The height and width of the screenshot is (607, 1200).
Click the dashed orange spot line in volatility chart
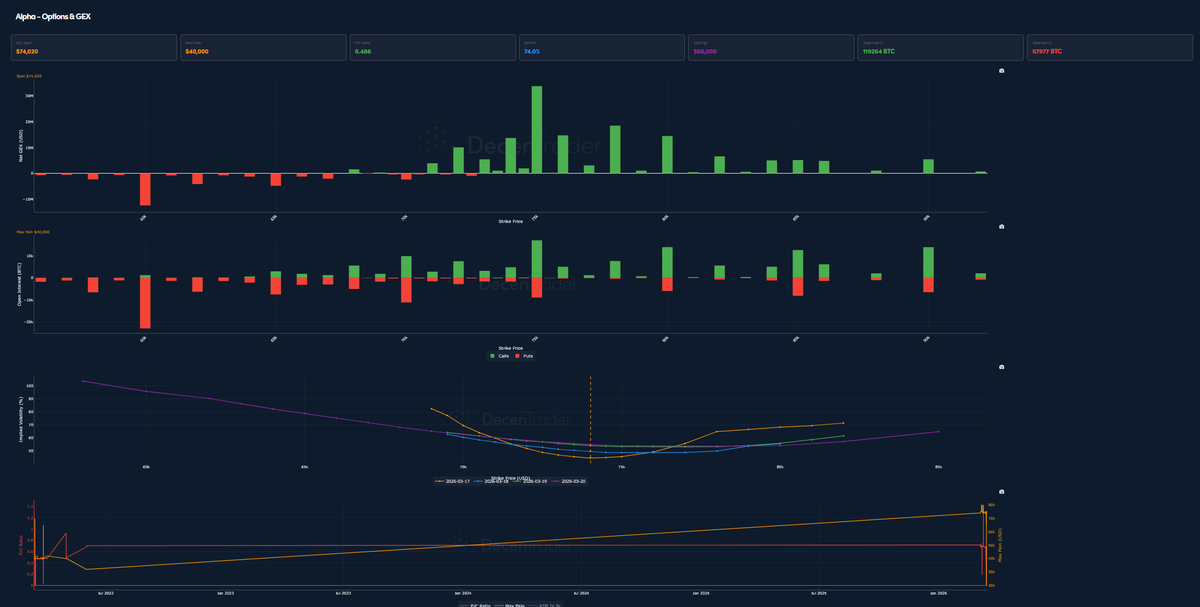(x=590, y=420)
